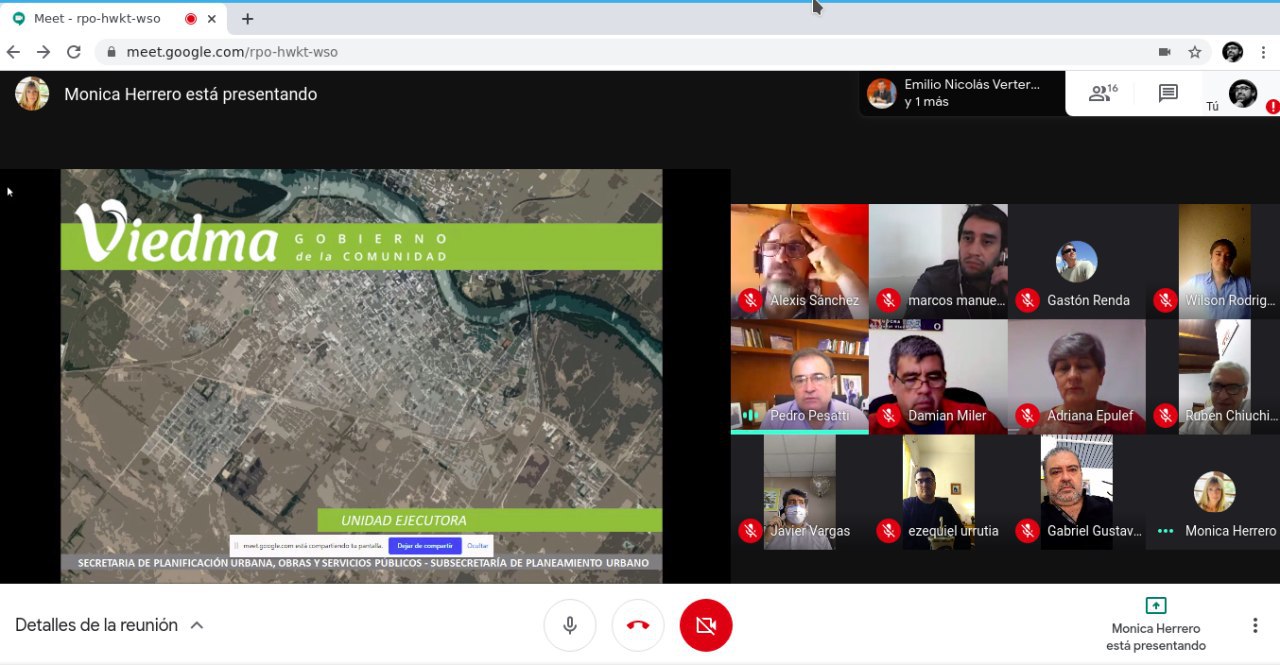This screenshot has width=1280, height=665.
Task: Expand Detalles de la reunión
Action: click(x=110, y=625)
